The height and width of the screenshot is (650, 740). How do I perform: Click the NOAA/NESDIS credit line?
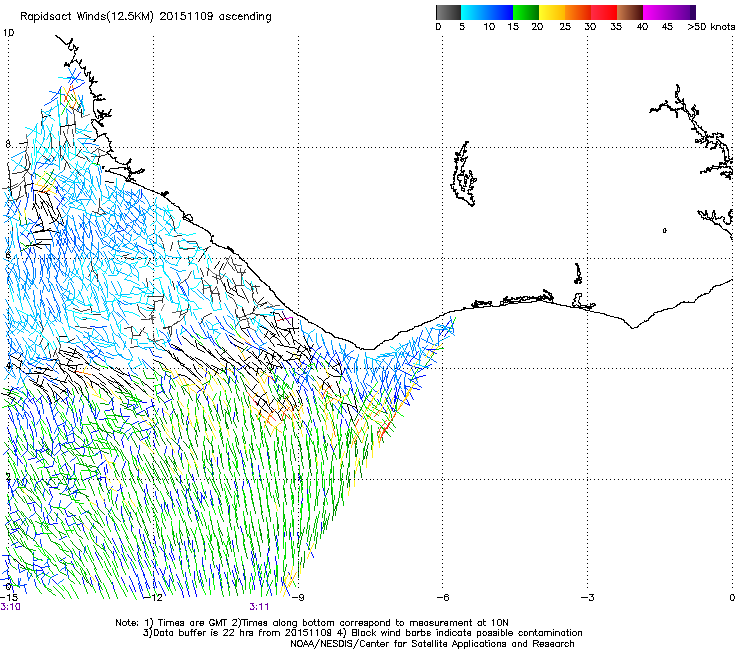[x=432, y=644]
